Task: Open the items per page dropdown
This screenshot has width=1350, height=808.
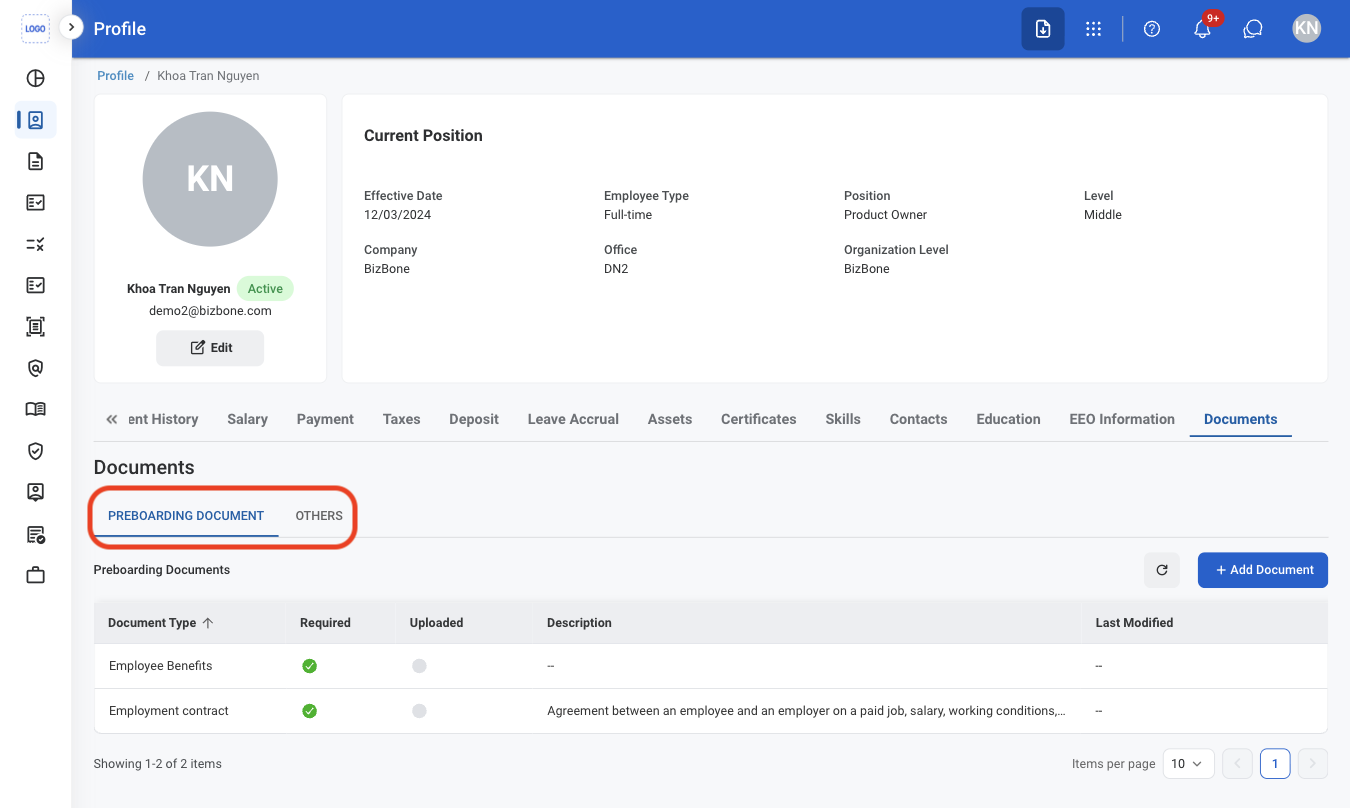Action: pyautogui.click(x=1189, y=764)
